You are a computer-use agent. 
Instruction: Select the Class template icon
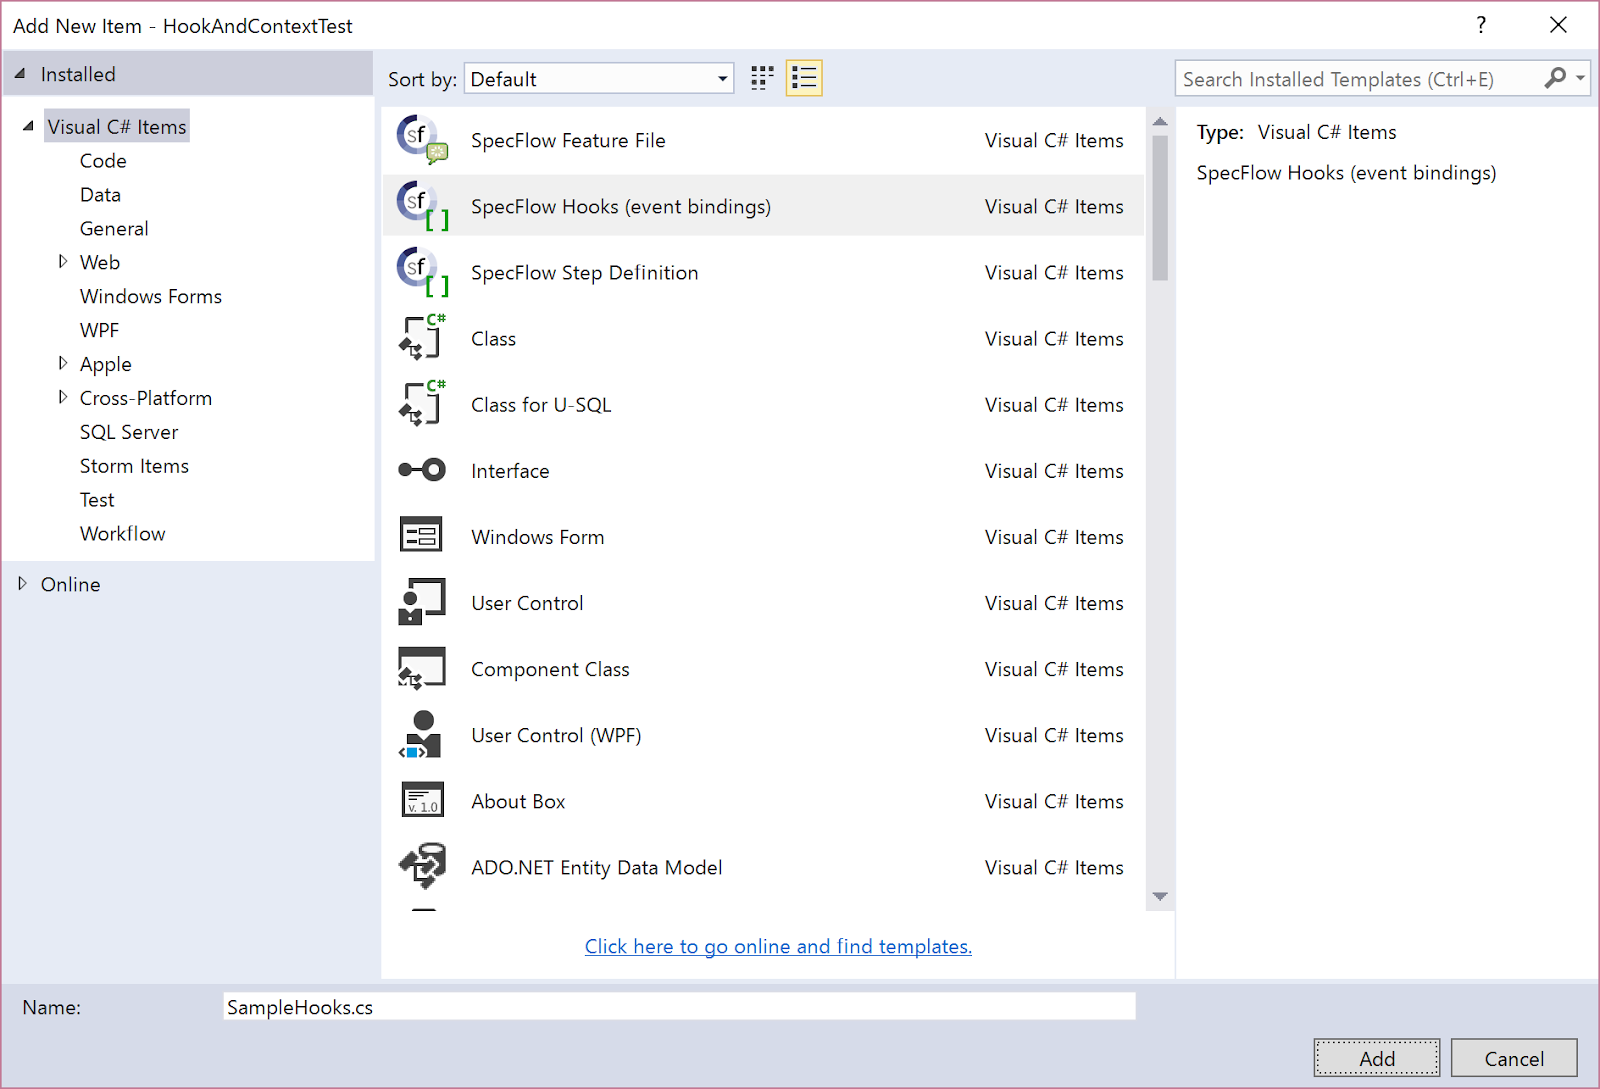tap(422, 338)
